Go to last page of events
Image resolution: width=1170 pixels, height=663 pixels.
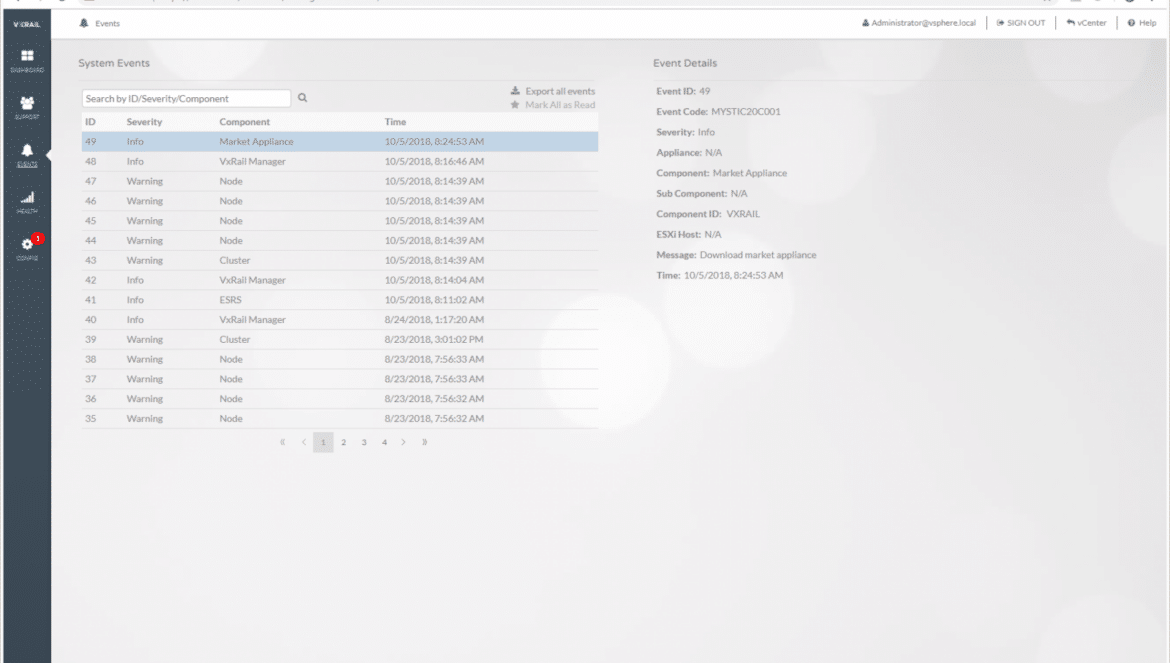pos(425,442)
